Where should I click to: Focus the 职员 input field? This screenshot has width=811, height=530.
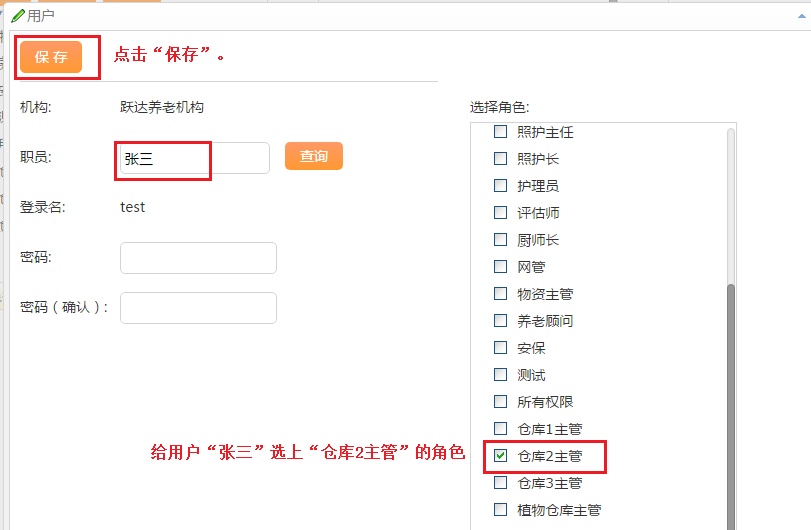[194, 158]
